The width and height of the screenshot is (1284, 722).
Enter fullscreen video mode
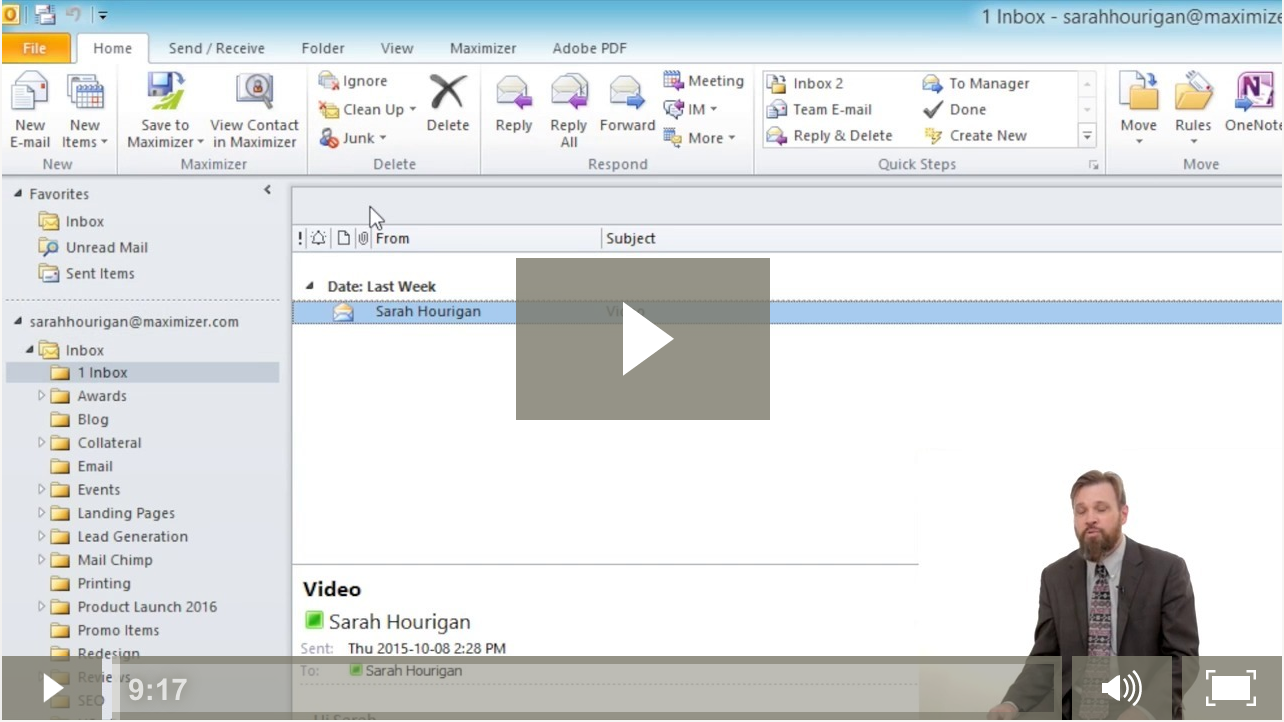pos(1231,688)
